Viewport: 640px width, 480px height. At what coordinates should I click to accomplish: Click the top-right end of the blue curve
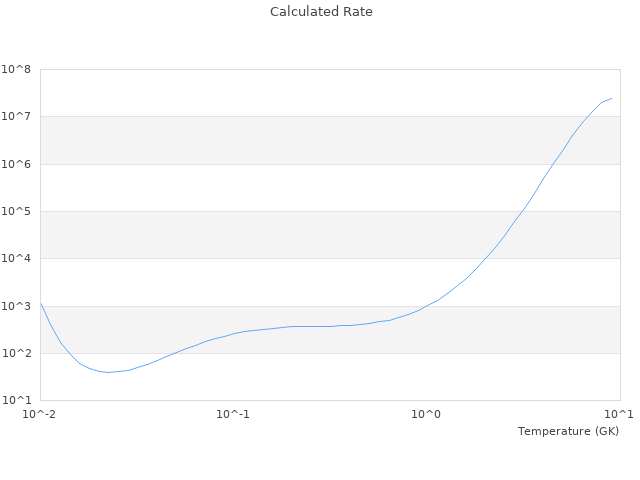[x=611, y=98]
